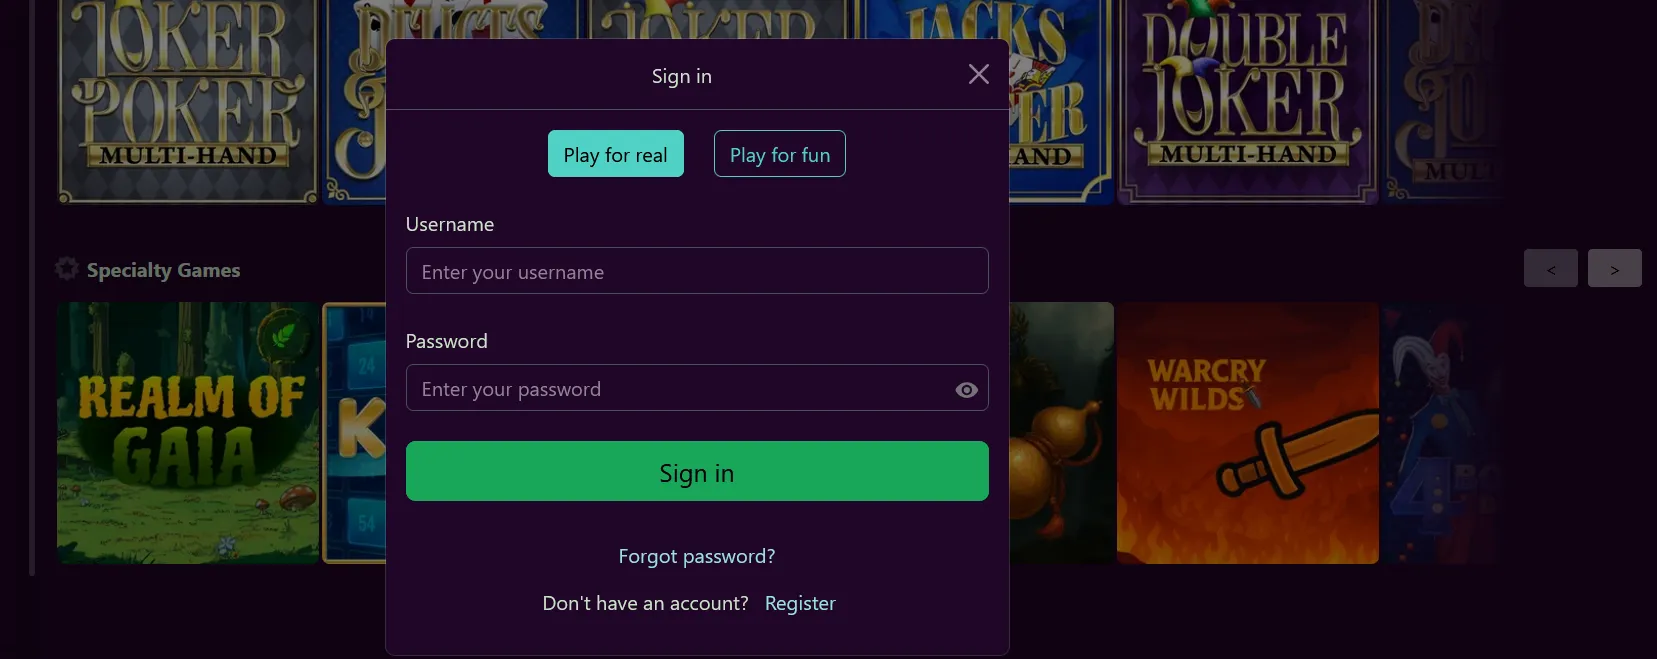Click the right carousel arrow
The width and height of the screenshot is (1657, 659).
click(x=1613, y=268)
